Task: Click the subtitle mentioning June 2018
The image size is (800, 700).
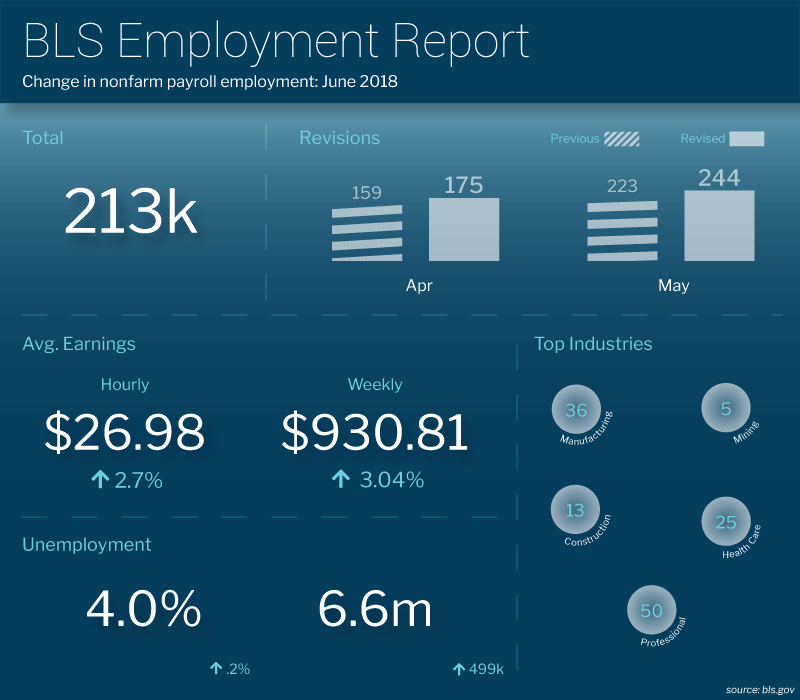Action: click(x=210, y=82)
